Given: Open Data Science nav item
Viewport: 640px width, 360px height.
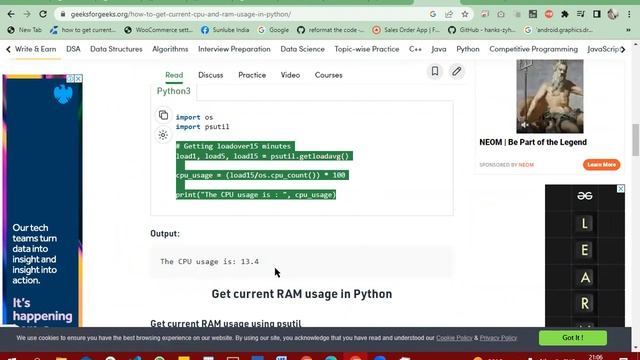Looking at the screenshot, I should pos(302,49).
